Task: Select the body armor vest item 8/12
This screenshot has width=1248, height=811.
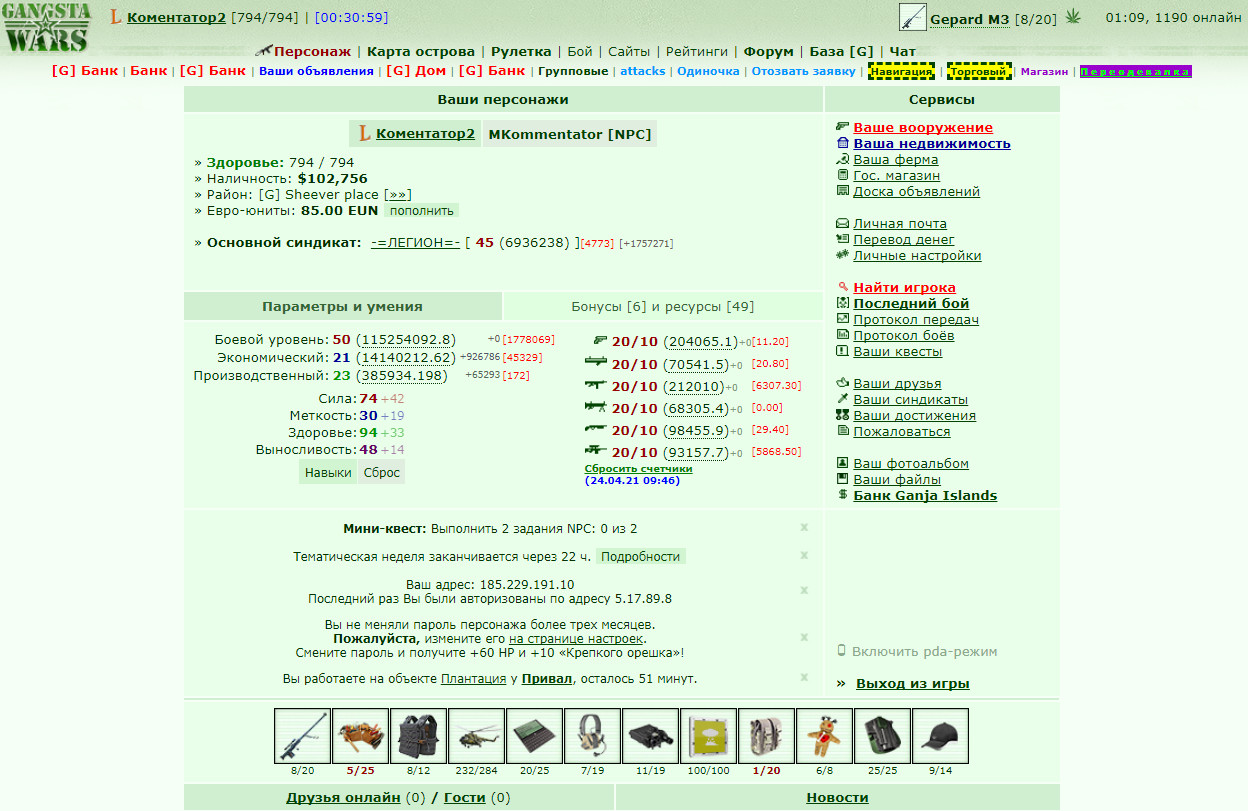Action: 418,736
